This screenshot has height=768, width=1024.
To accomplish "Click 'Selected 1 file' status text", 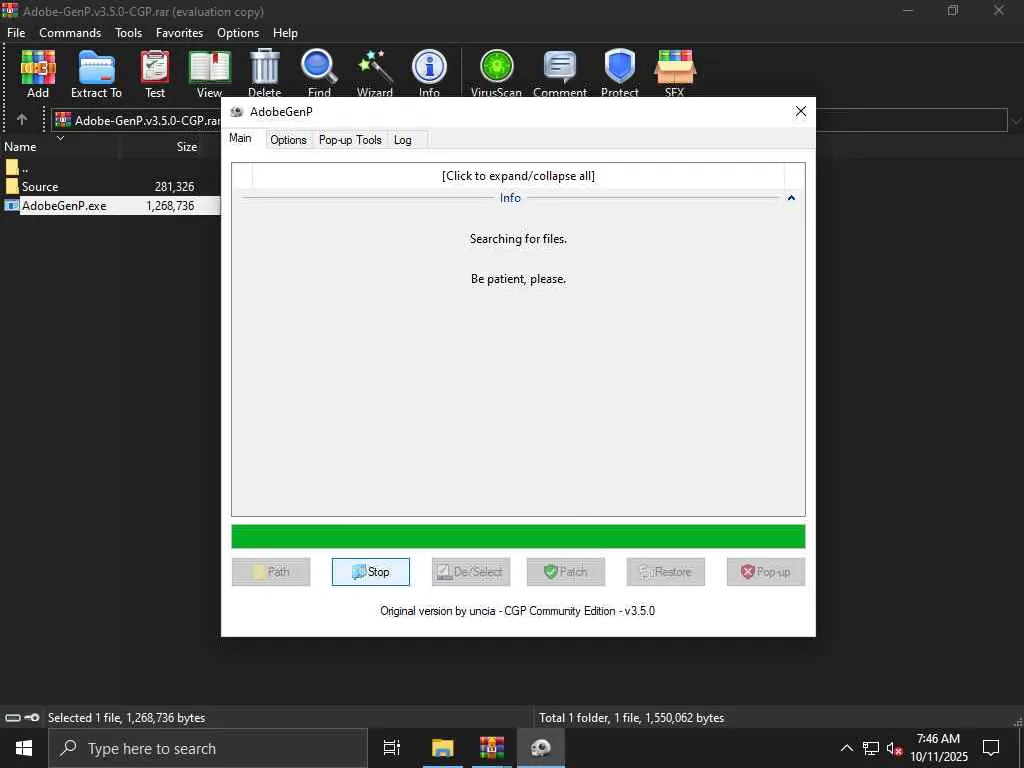I will pos(126,718).
